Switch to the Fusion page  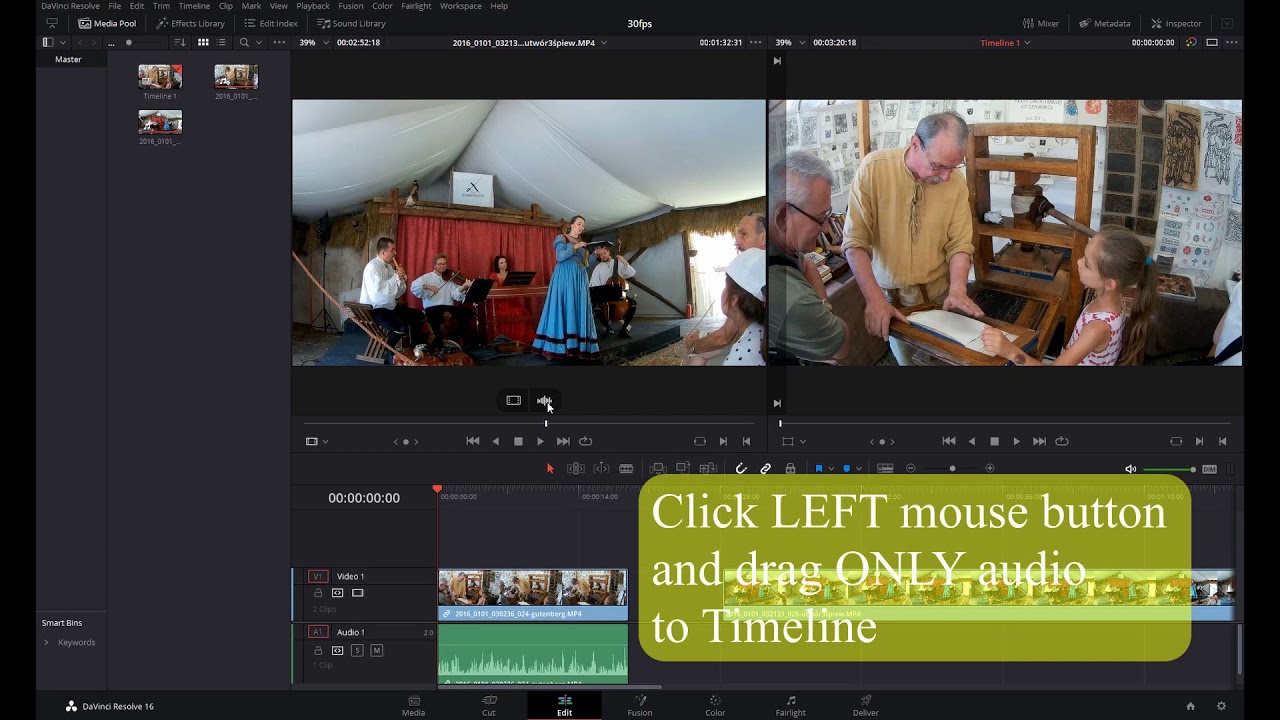(640, 705)
